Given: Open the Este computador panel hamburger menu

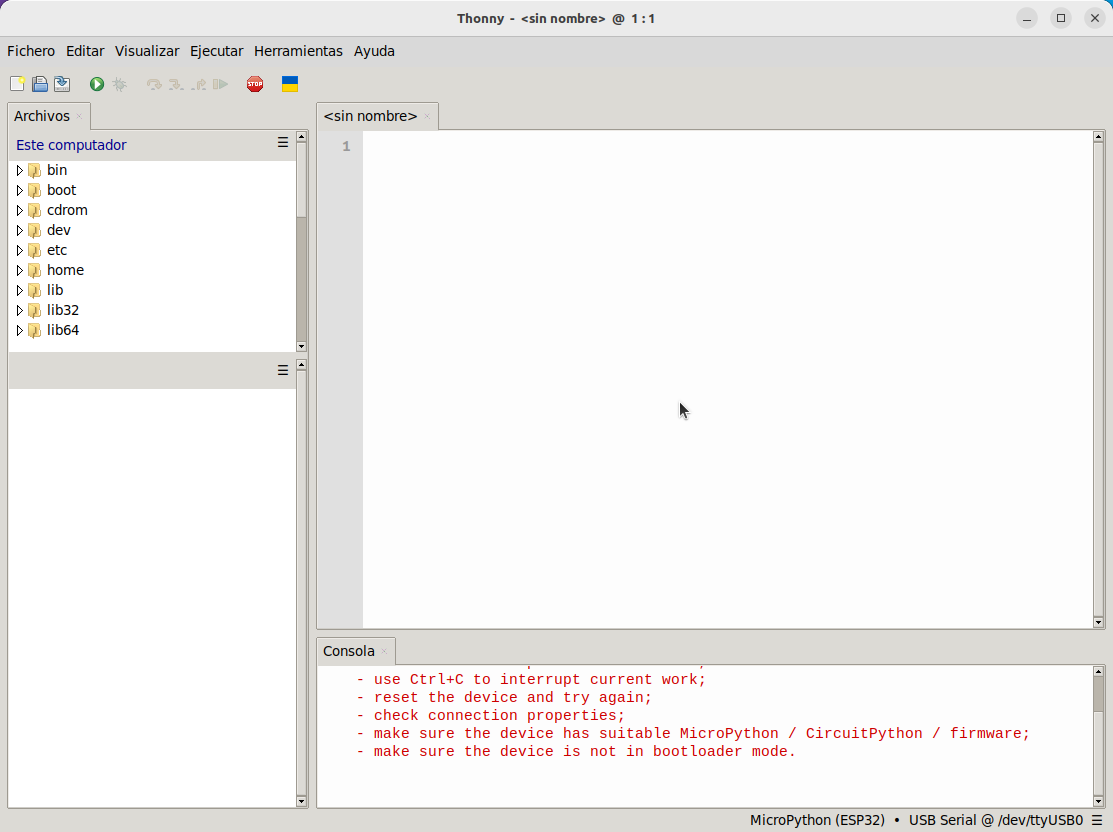Looking at the screenshot, I should pyautogui.click(x=283, y=143).
